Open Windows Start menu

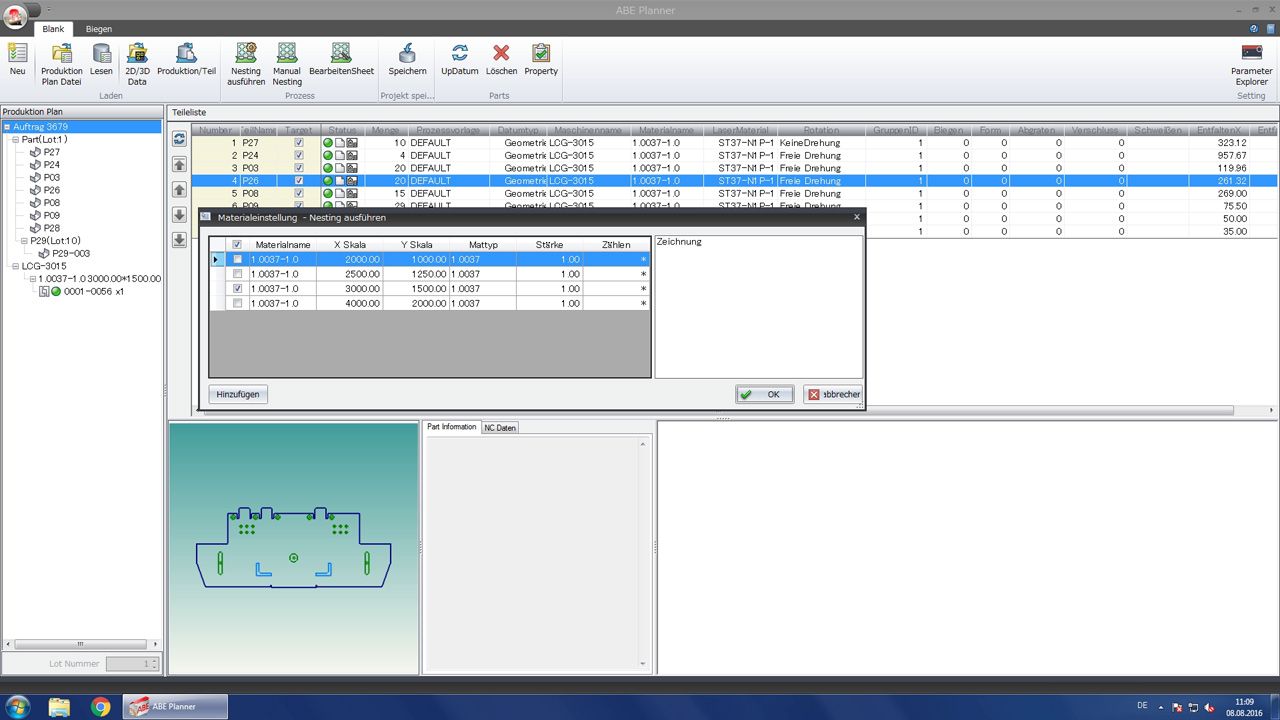click(x=17, y=707)
